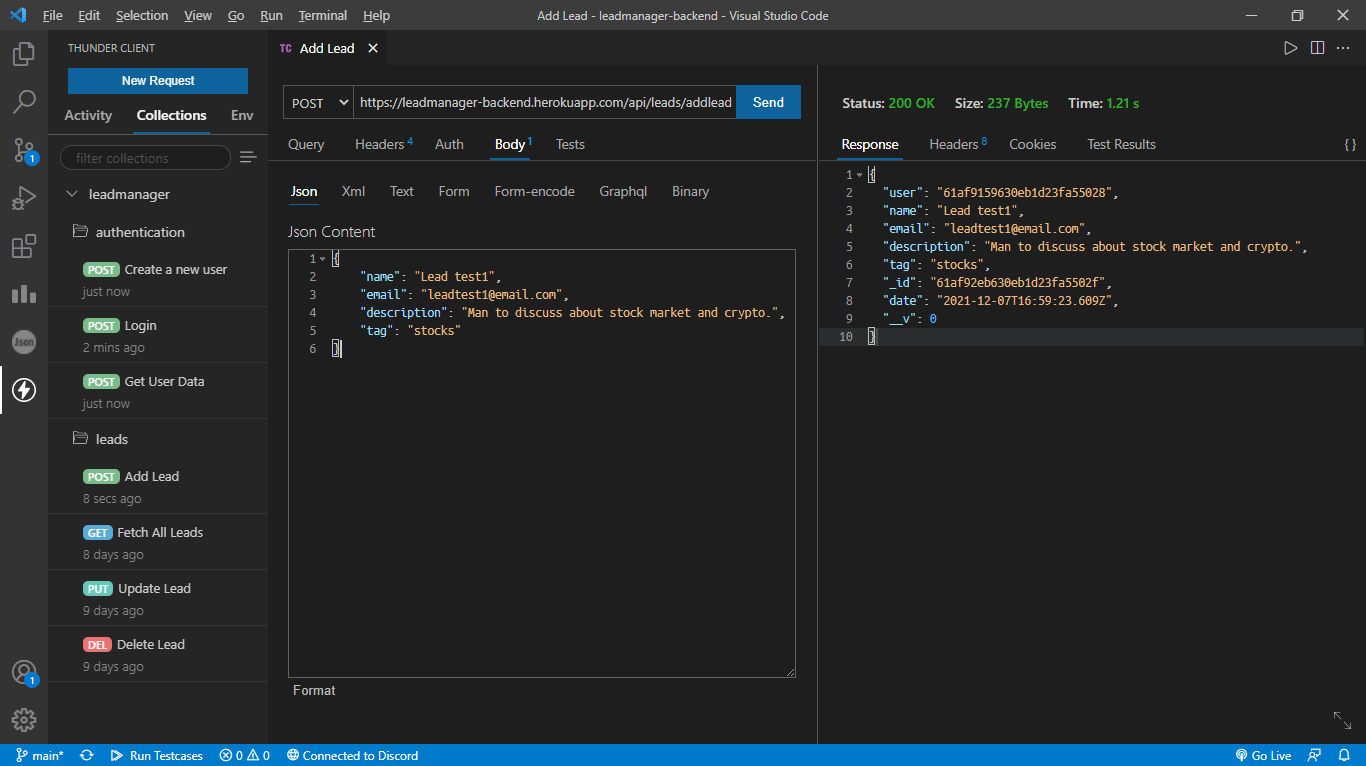1366x766 pixels.
Task: Split the editor right
Action: coord(1317,48)
